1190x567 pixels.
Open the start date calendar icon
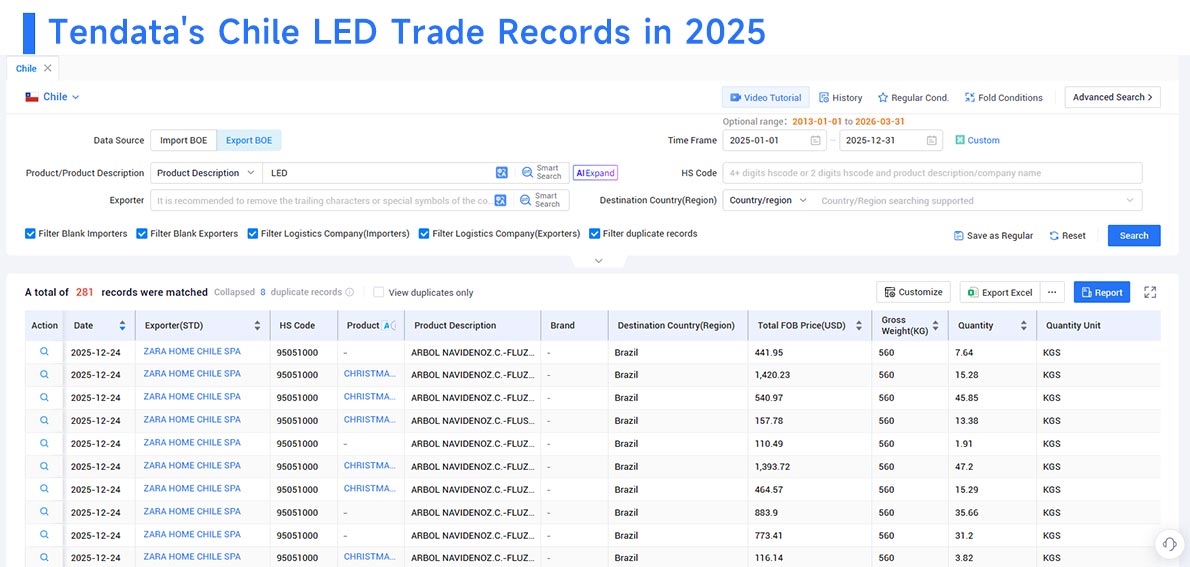point(815,140)
